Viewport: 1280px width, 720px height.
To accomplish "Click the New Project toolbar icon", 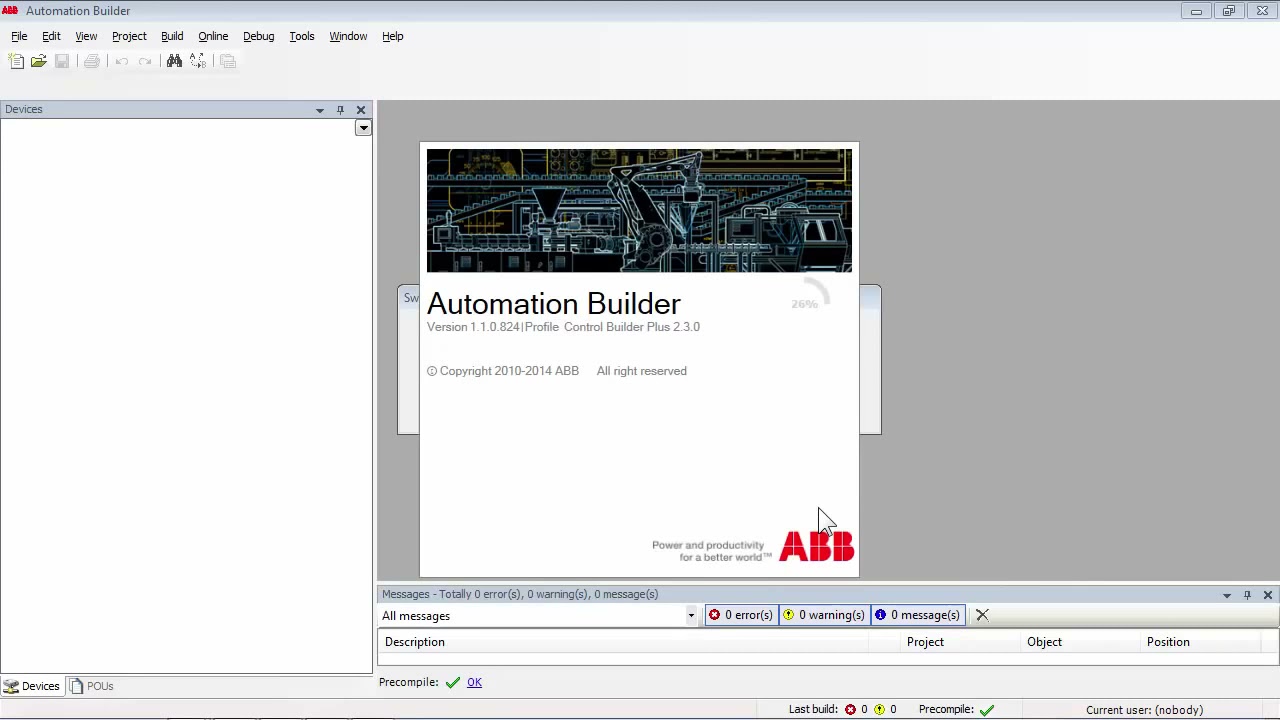I will [16, 61].
